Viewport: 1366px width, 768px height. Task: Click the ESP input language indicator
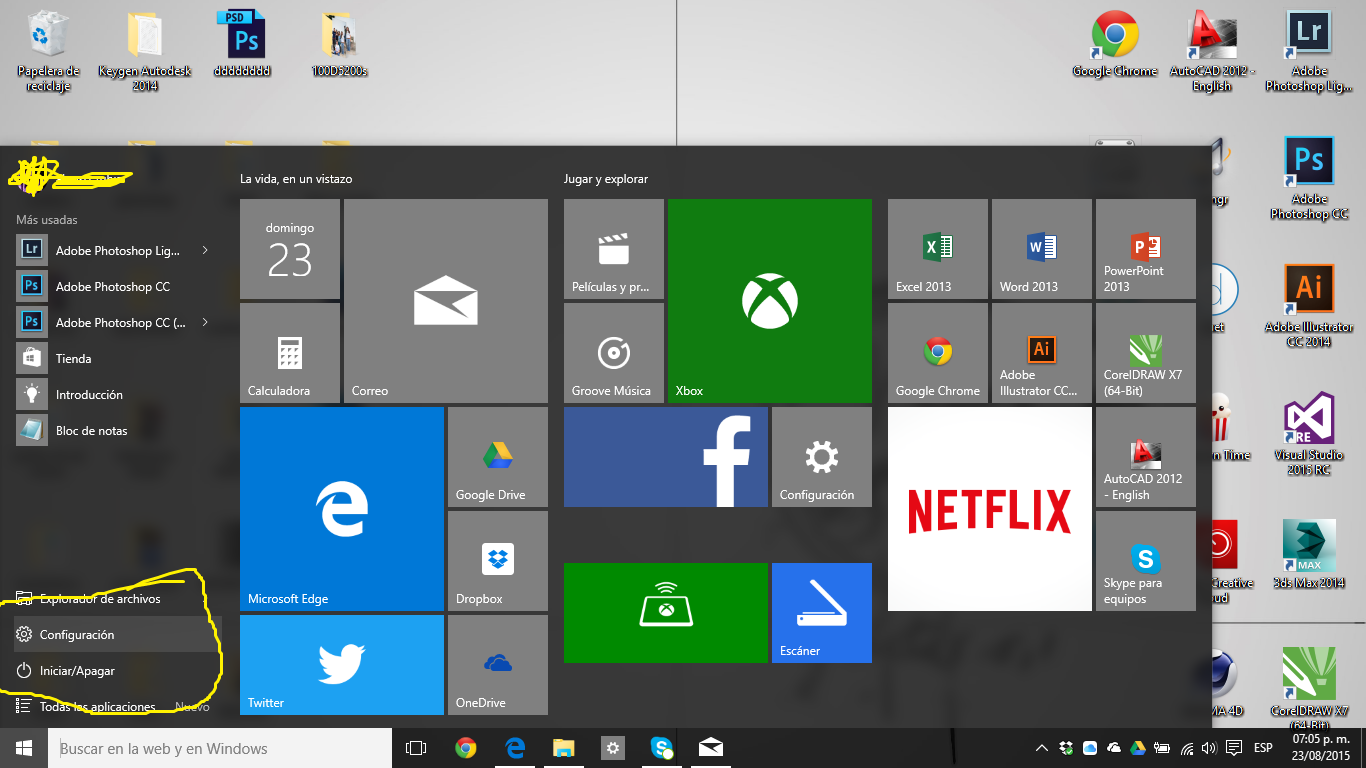coord(1263,748)
